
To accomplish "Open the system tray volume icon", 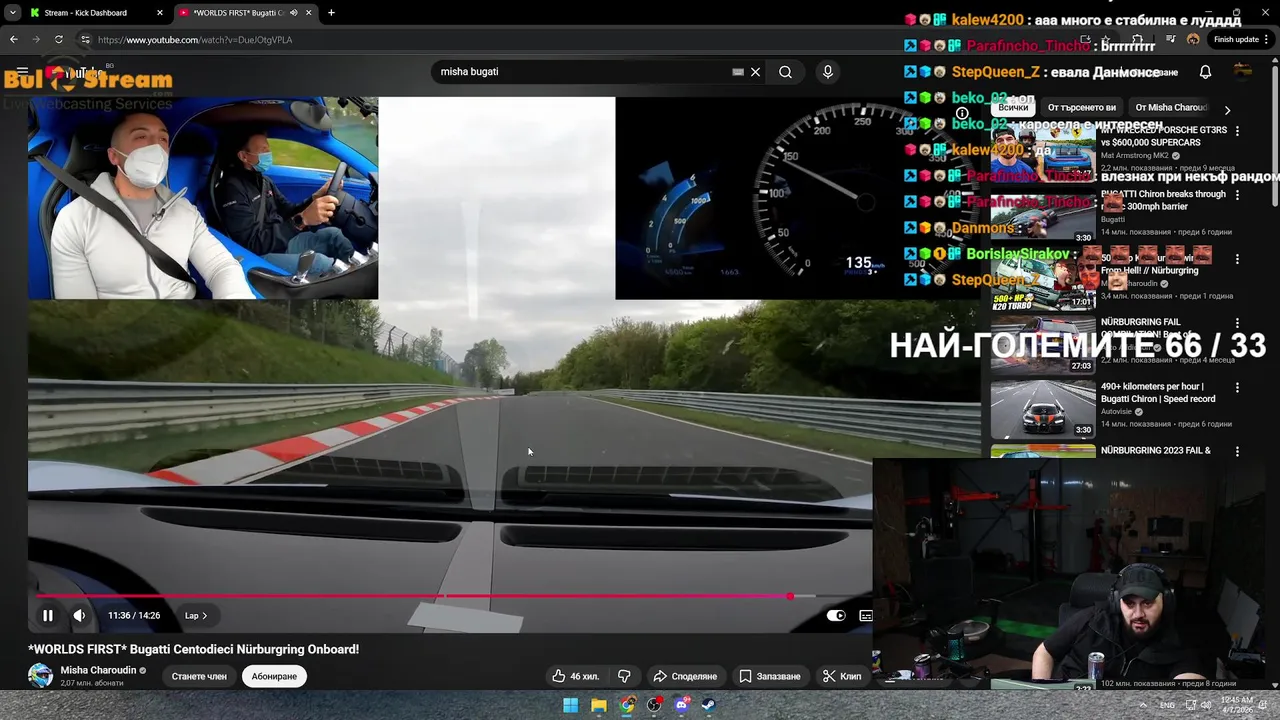I will [1206, 705].
